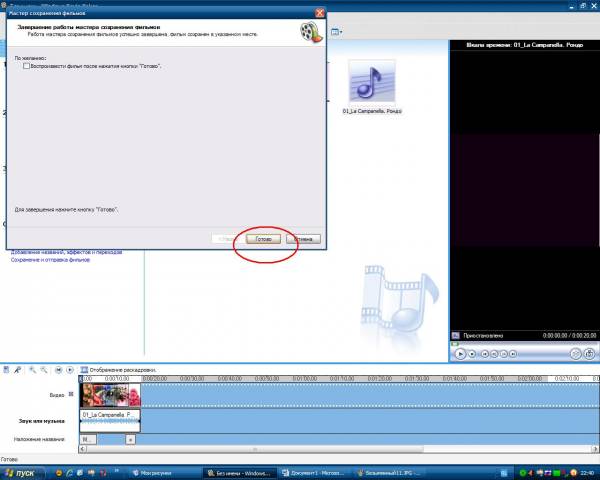Open the collection views dropdown in toolbar
This screenshot has width=600, height=480.
[337, 32]
